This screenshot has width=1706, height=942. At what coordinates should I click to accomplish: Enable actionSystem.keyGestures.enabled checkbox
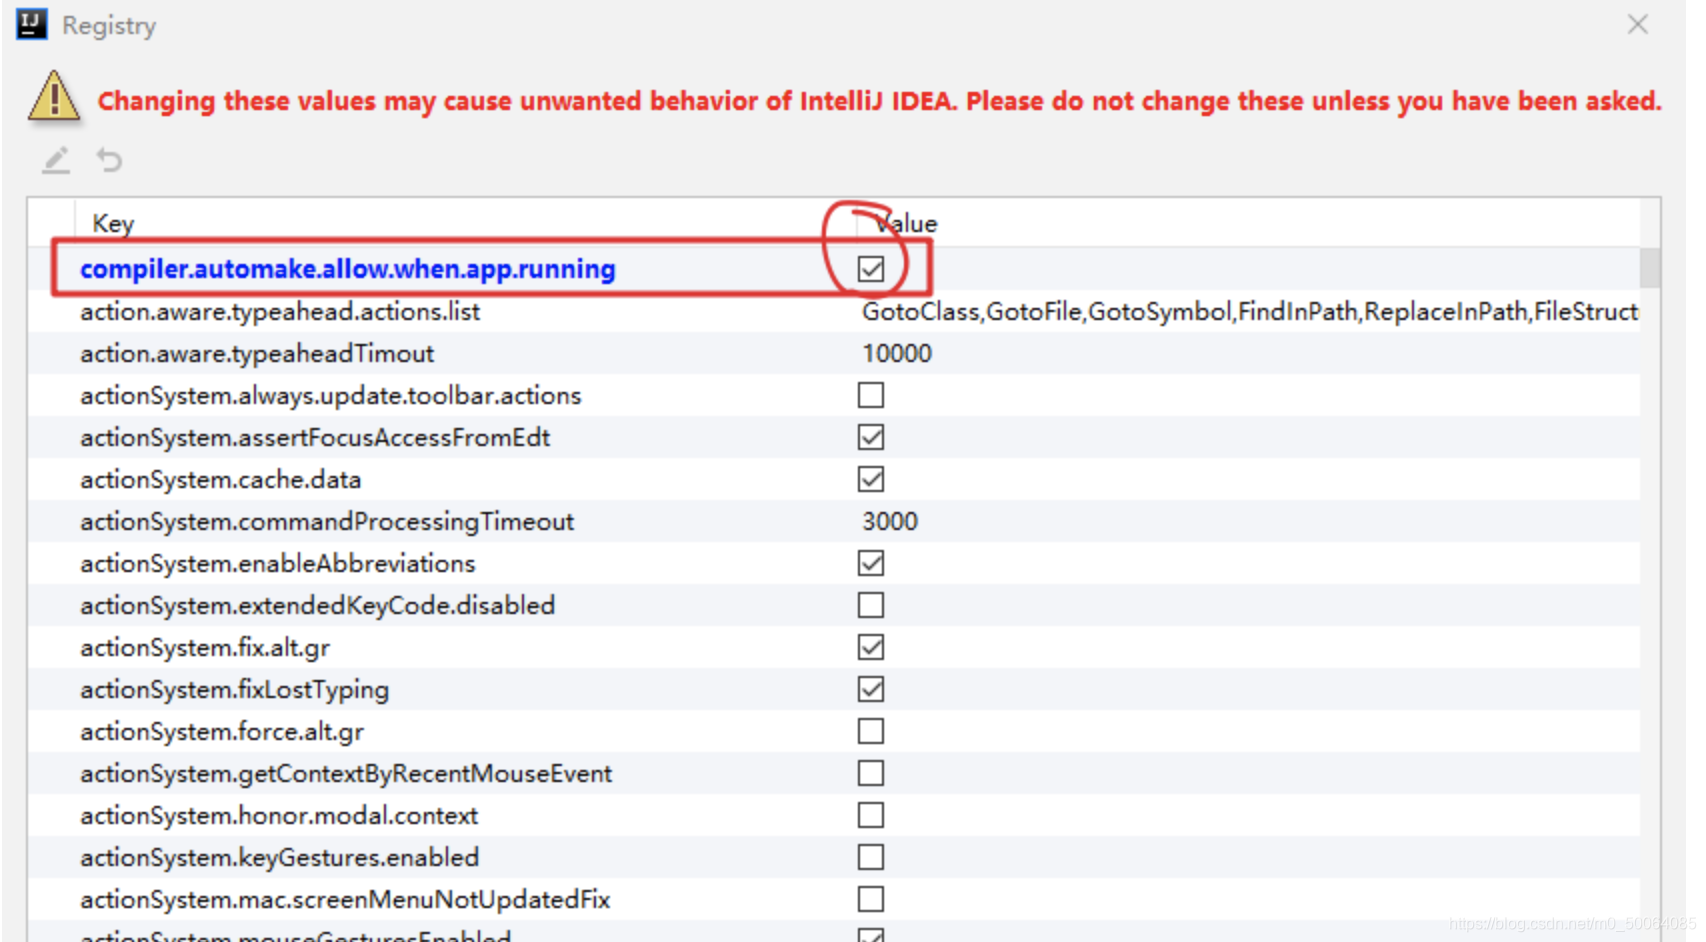(871, 857)
